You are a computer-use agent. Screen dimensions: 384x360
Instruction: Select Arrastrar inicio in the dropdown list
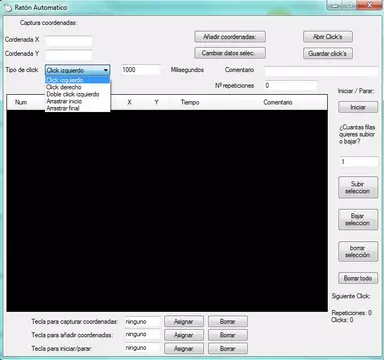[64, 101]
